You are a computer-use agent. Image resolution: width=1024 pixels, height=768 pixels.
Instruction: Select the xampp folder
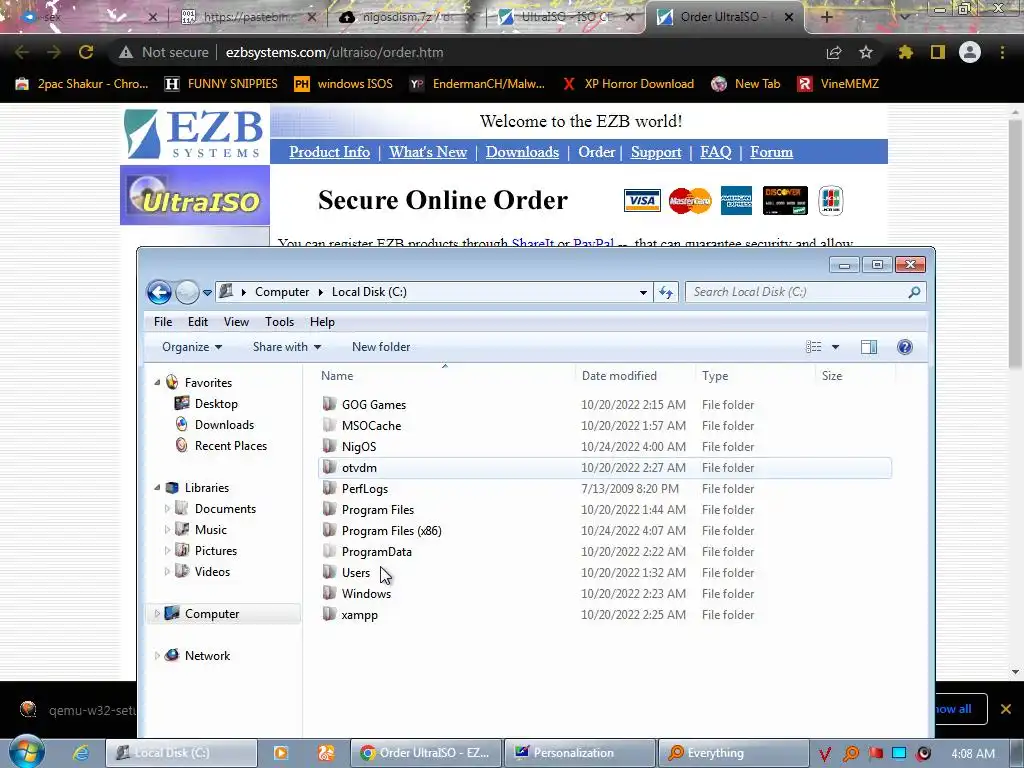pos(604,615)
